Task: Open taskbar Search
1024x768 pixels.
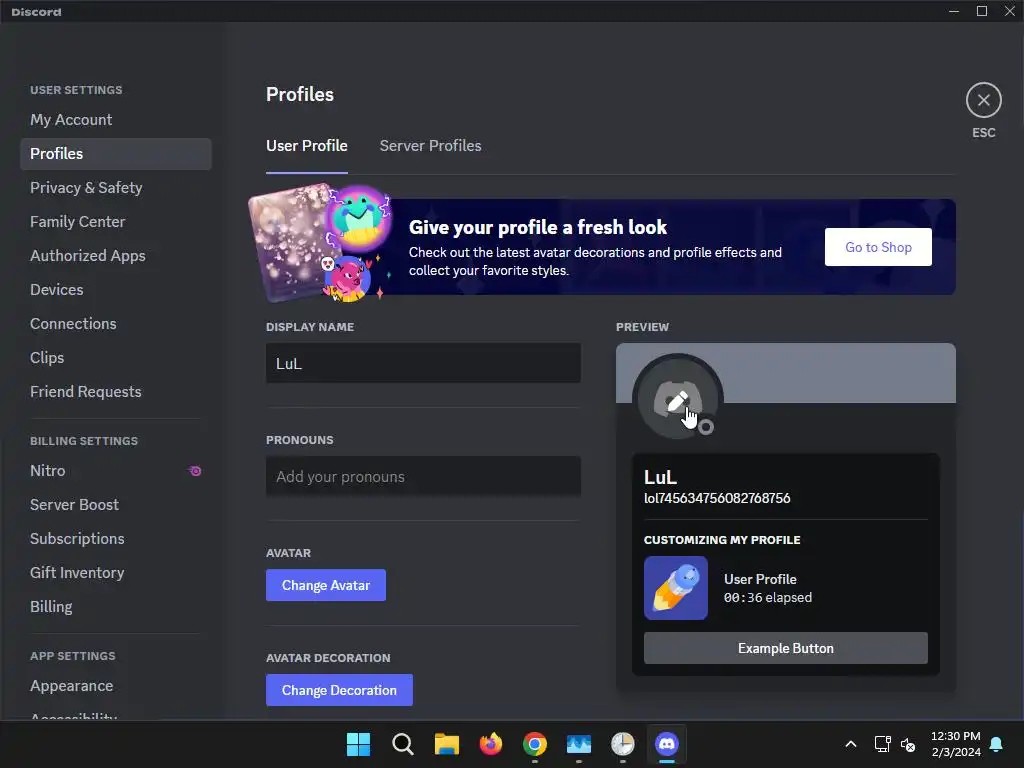Action: click(x=402, y=744)
